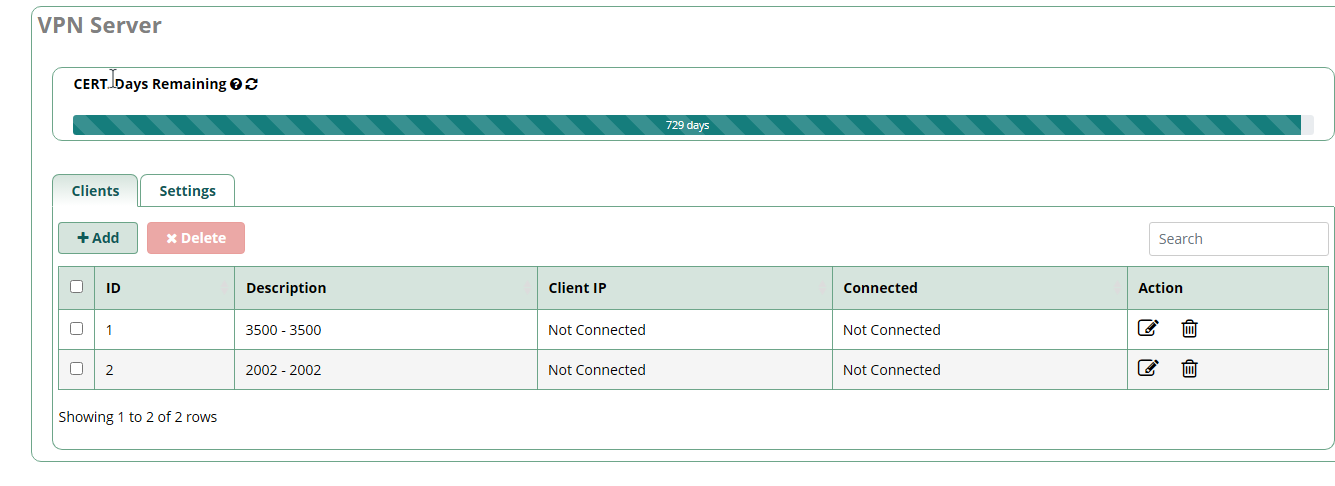Screen dimensions: 1335x486
Task: Click the certificate refresh icon
Action: (x=252, y=85)
